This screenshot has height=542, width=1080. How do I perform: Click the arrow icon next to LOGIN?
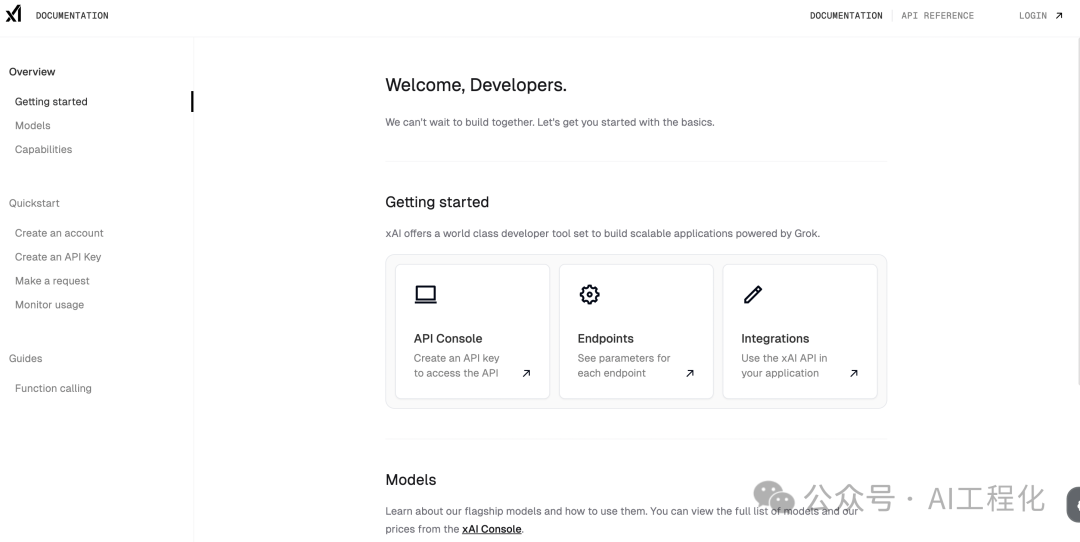[1059, 16]
